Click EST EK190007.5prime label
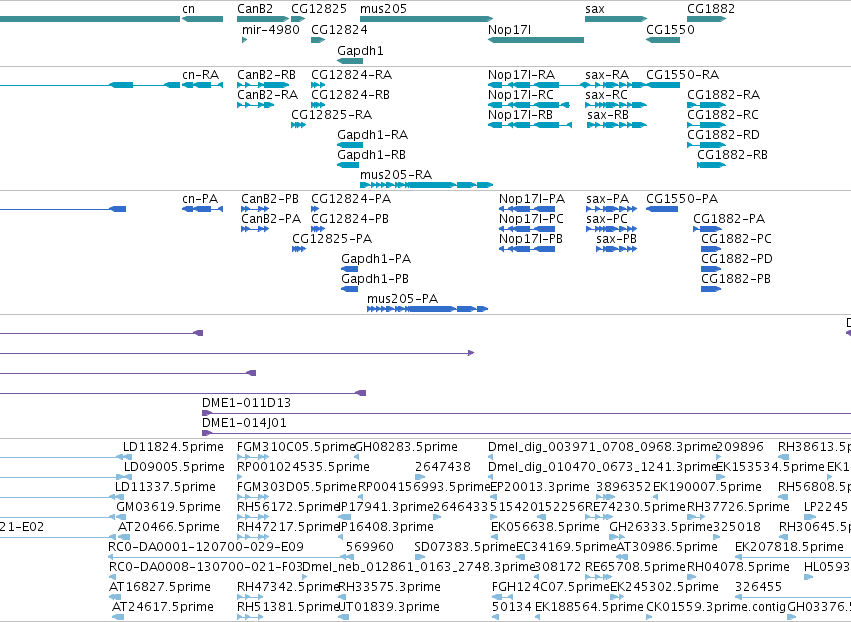851x622 pixels. click(x=707, y=487)
